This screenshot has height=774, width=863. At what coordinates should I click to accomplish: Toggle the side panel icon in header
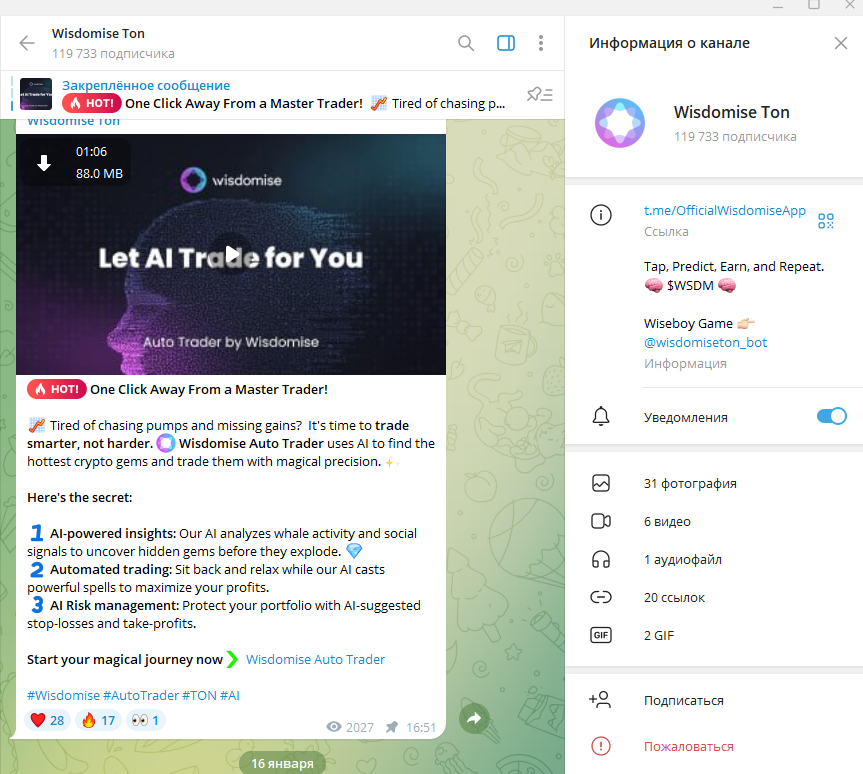click(506, 43)
